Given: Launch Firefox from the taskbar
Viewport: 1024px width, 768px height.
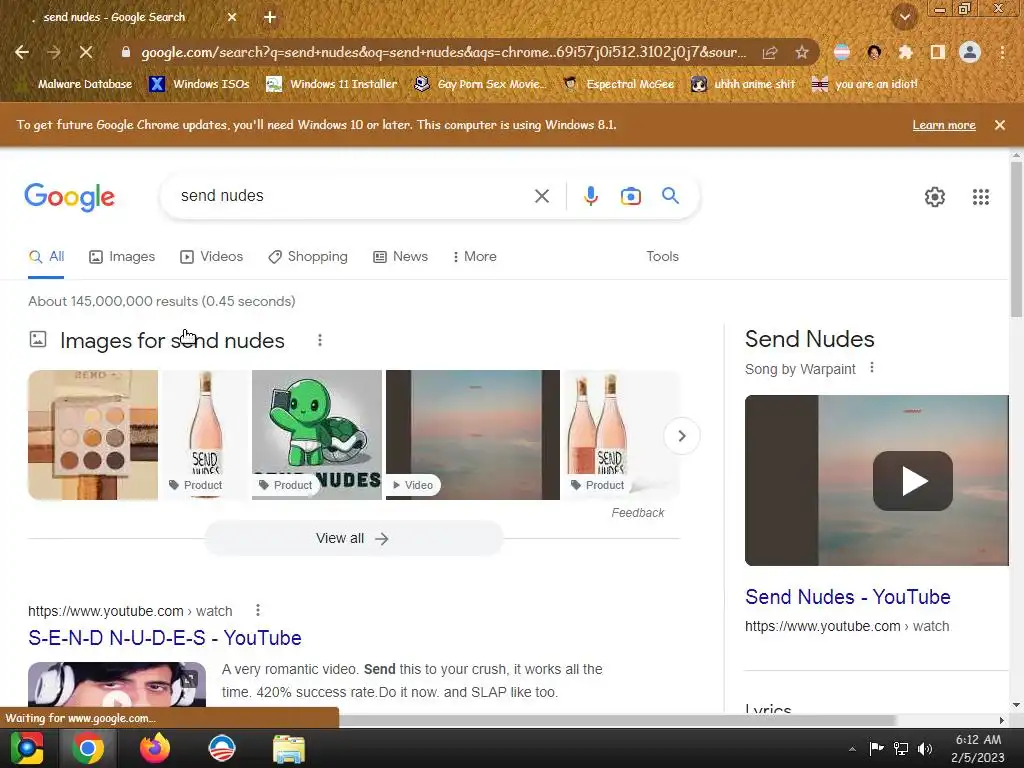Looking at the screenshot, I should (x=155, y=748).
